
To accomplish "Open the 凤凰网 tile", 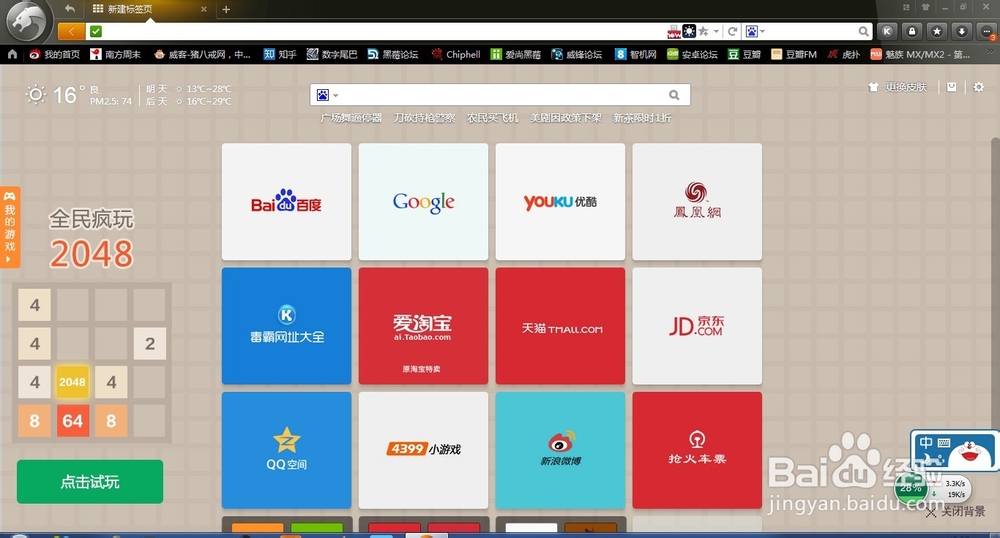I will pyautogui.click(x=697, y=201).
